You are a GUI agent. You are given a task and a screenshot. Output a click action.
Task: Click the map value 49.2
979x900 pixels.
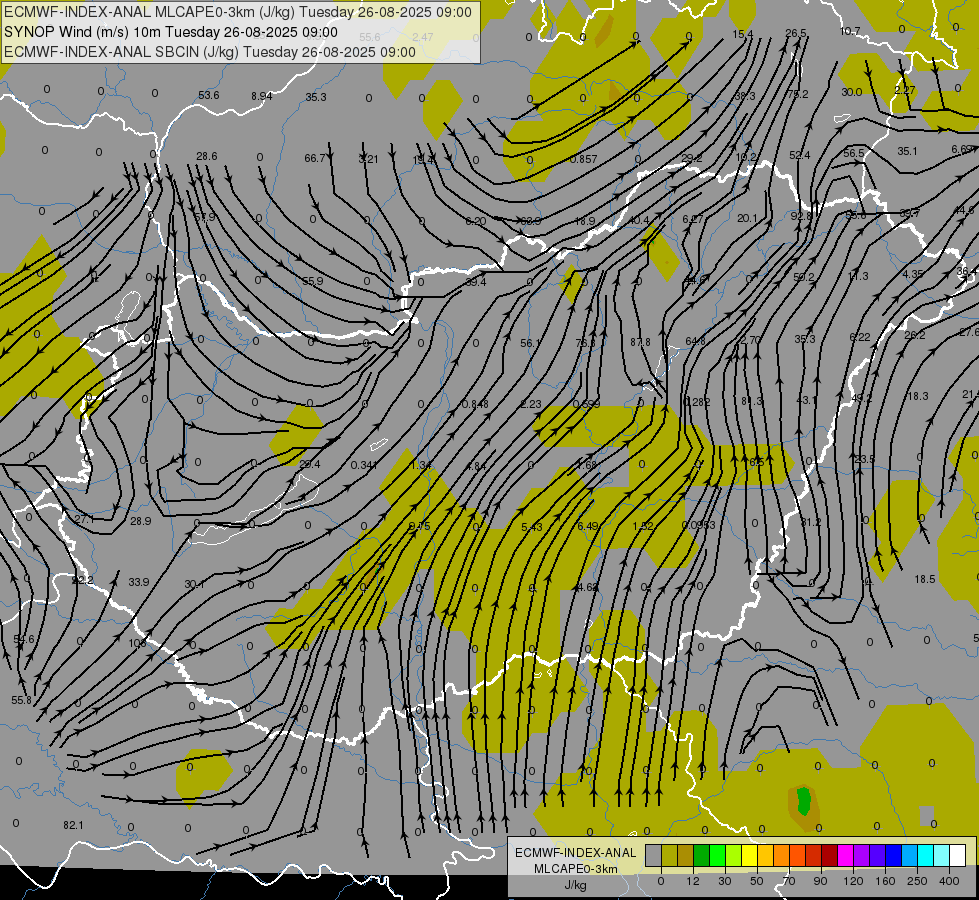[x=862, y=398]
